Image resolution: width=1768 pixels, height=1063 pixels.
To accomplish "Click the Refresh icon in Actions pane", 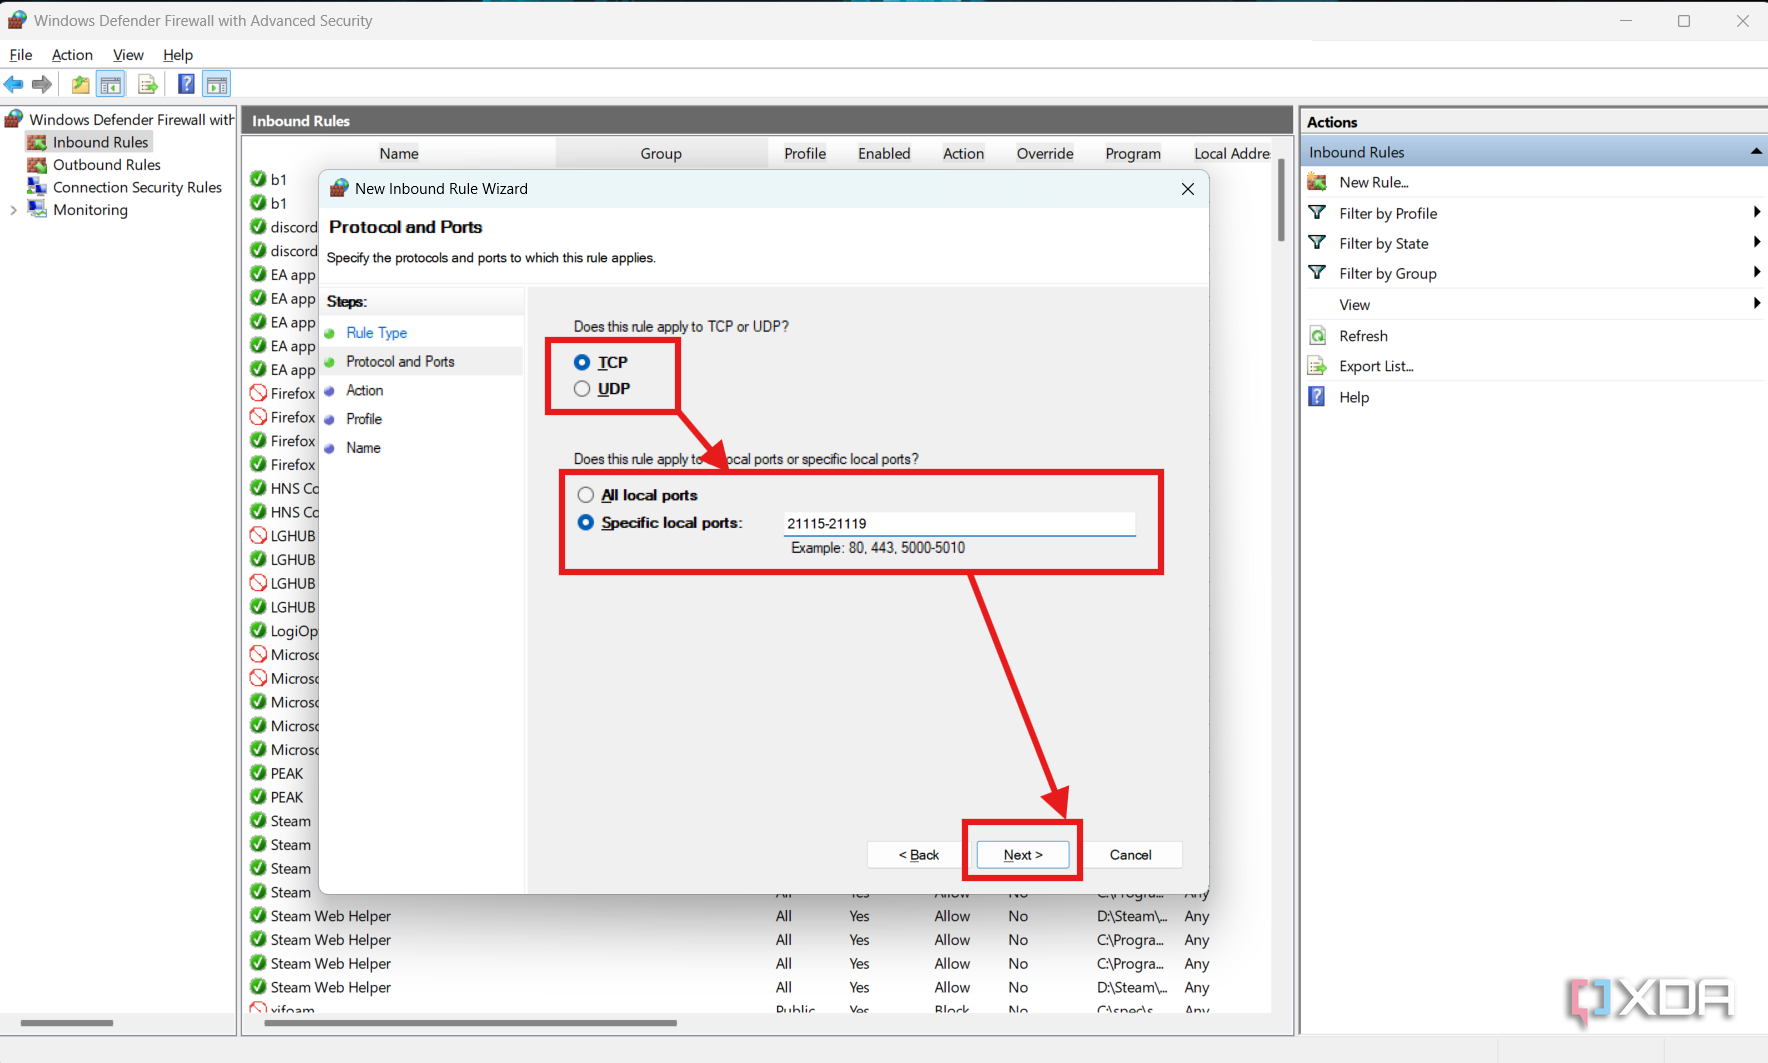I will tap(1318, 336).
